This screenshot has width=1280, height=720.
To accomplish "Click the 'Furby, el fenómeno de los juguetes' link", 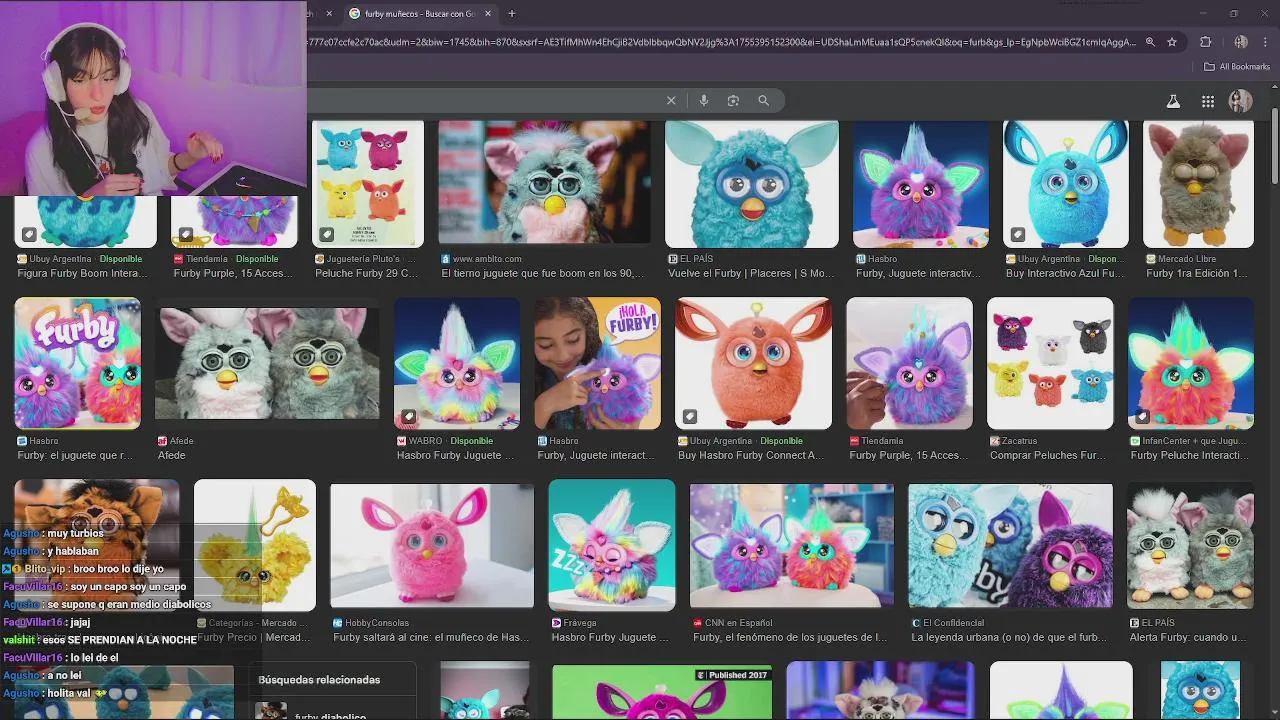I will click(790, 637).
